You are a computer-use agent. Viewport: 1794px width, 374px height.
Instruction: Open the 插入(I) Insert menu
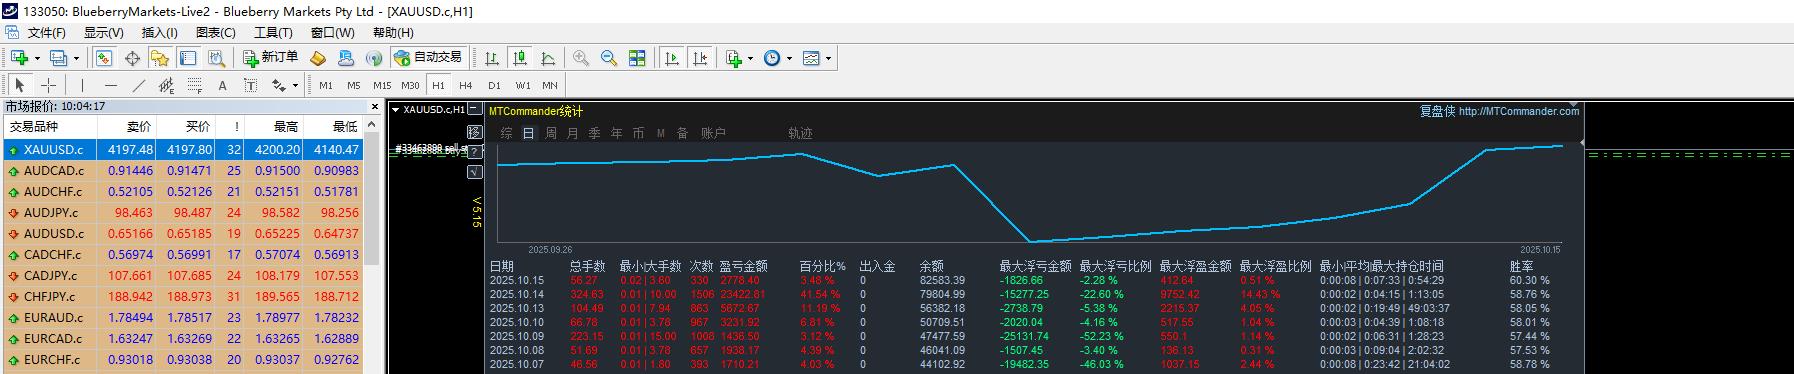[159, 33]
